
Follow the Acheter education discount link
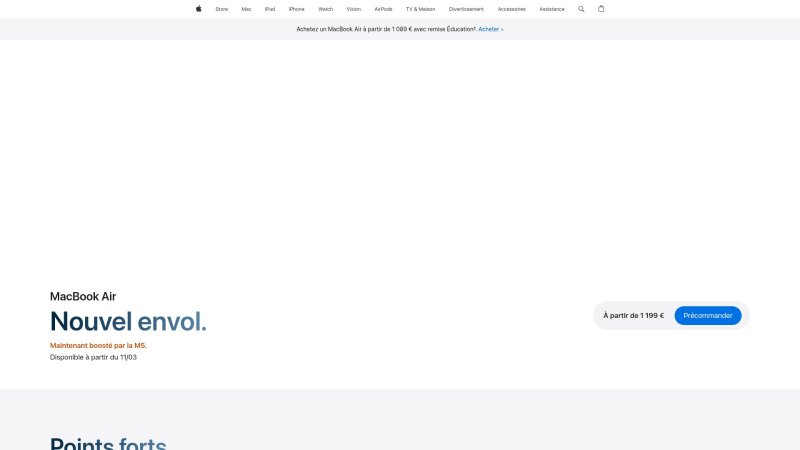point(490,29)
